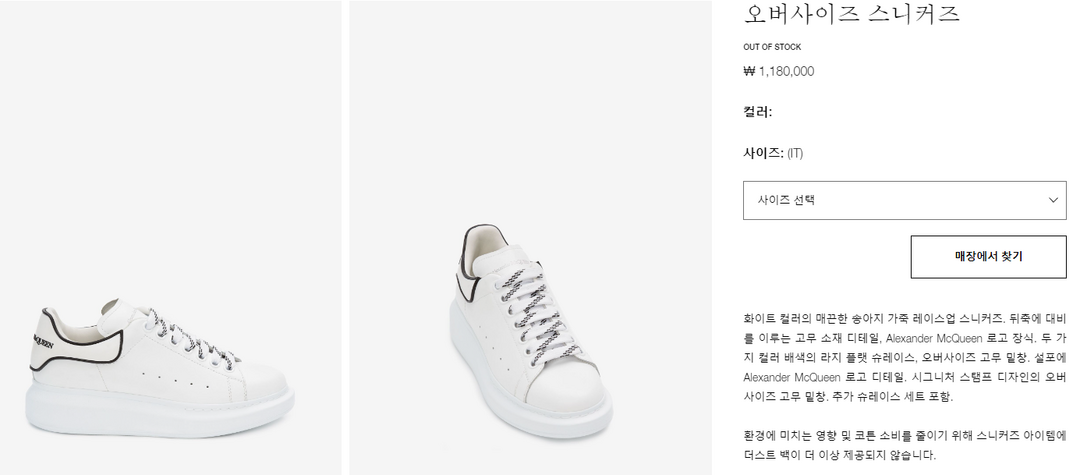Click the 매장에서 찾기 button
The image size is (1080, 475).
pos(988,257)
